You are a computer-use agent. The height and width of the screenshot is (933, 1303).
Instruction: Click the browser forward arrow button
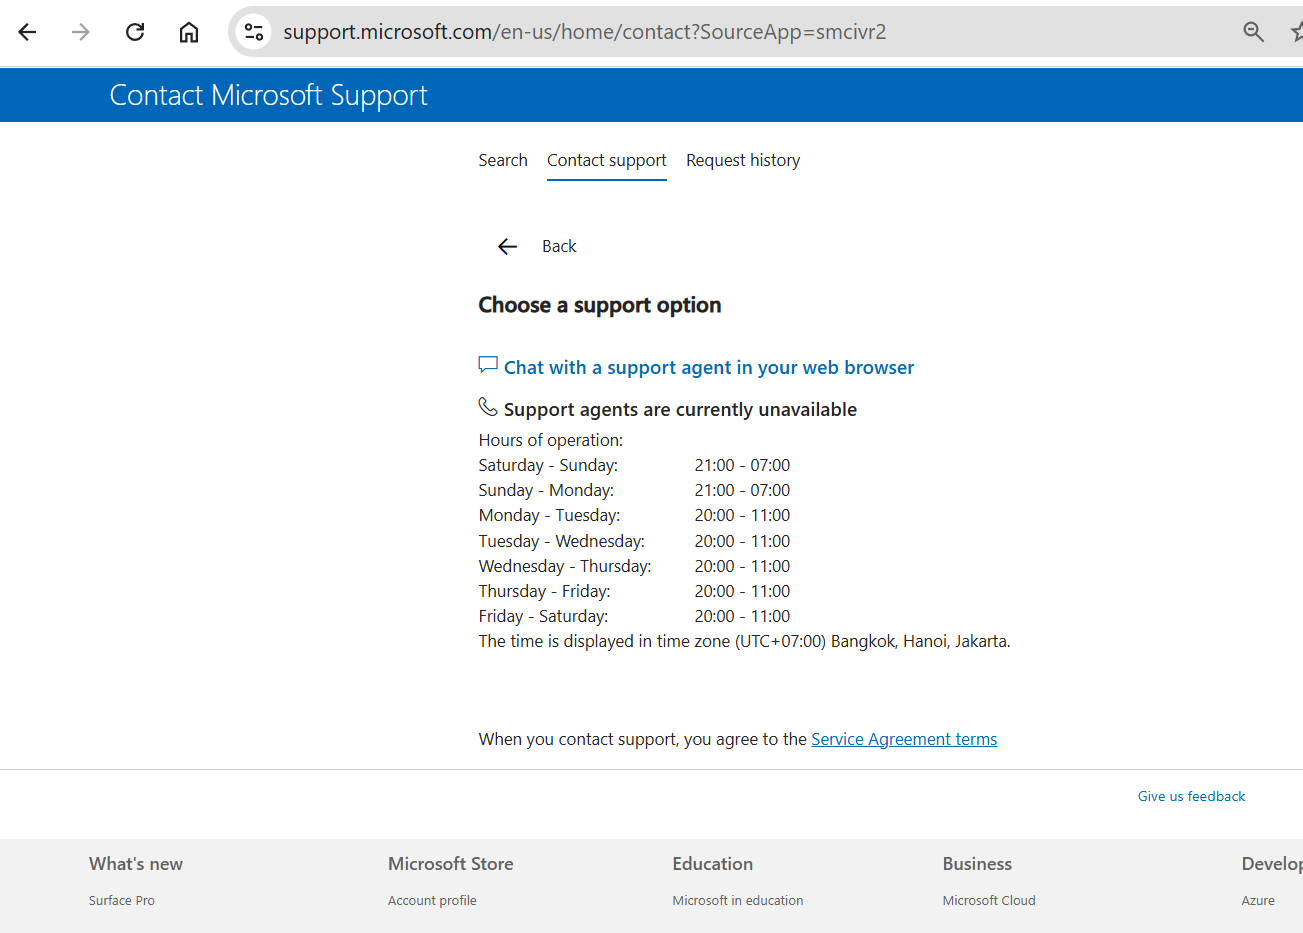[x=81, y=32]
